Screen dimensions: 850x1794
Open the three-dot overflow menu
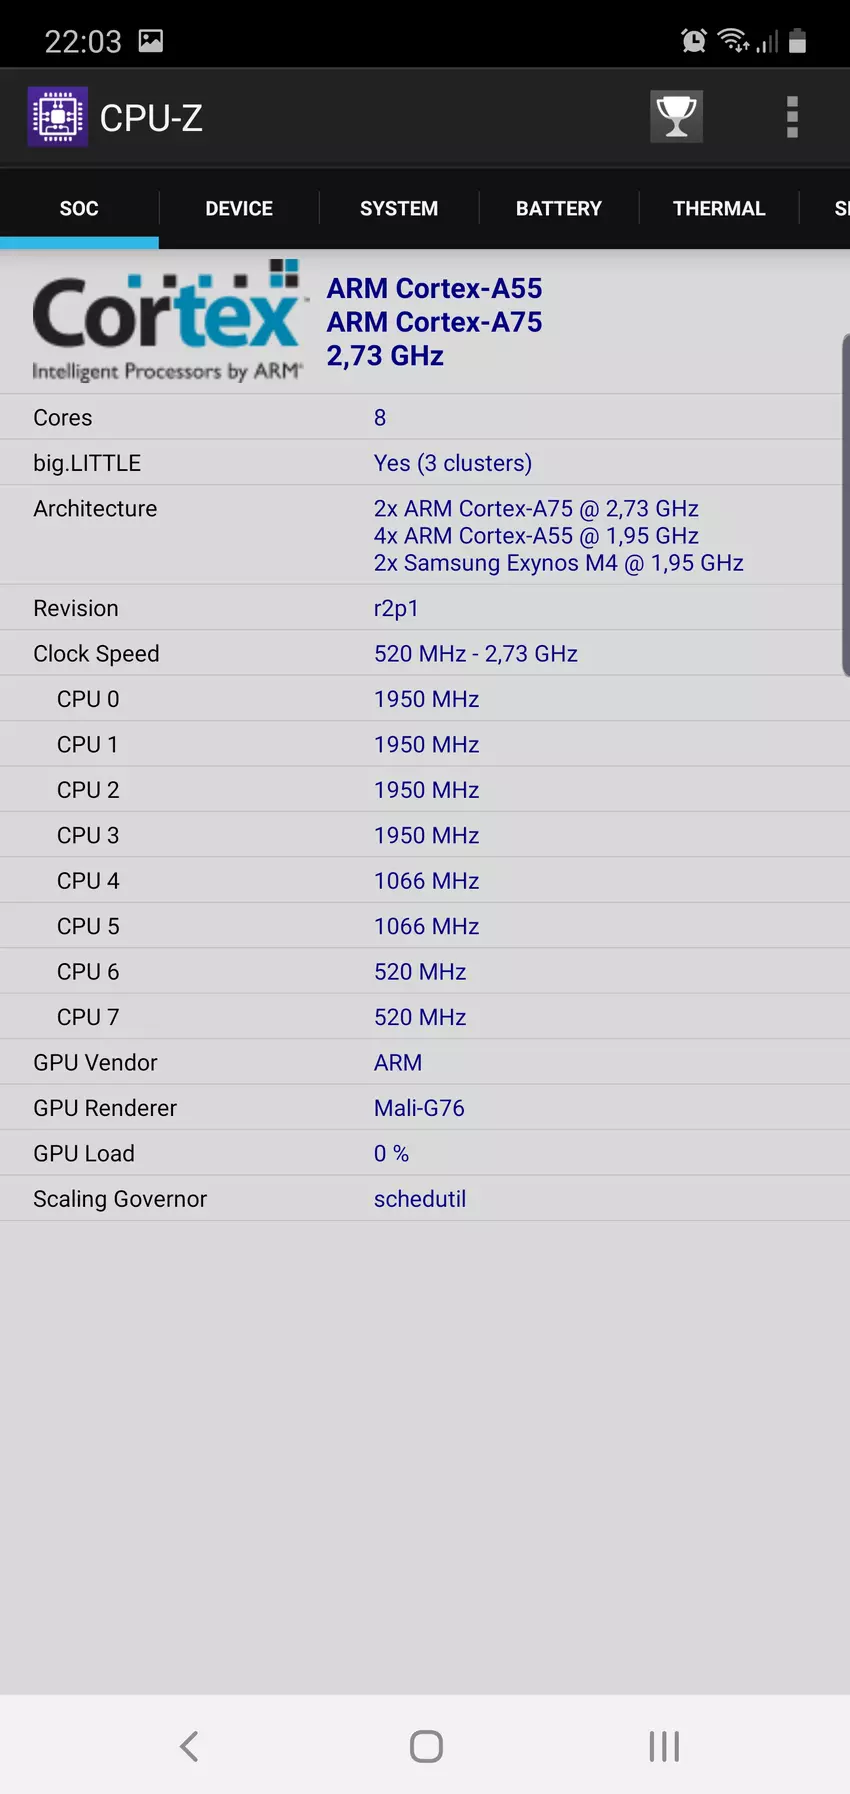click(x=792, y=117)
